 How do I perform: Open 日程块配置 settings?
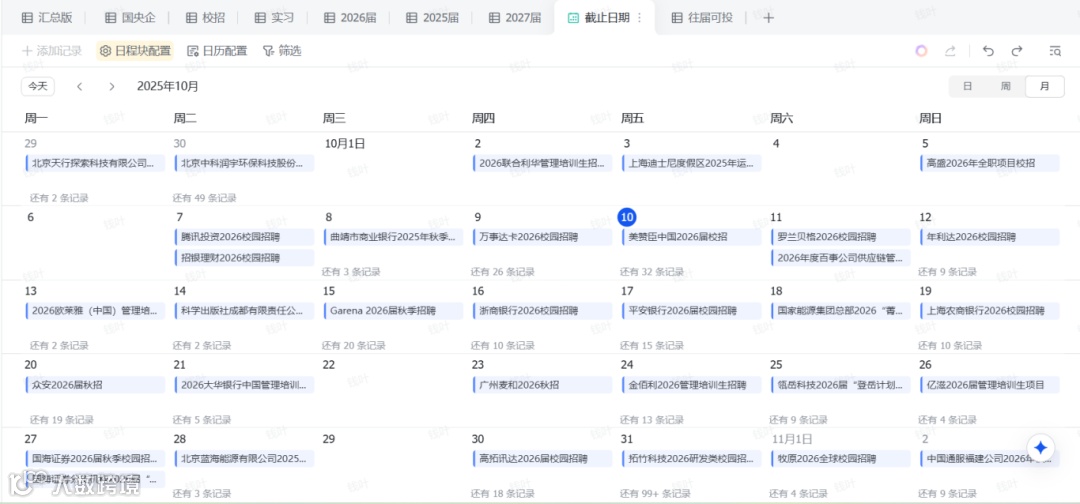135,51
